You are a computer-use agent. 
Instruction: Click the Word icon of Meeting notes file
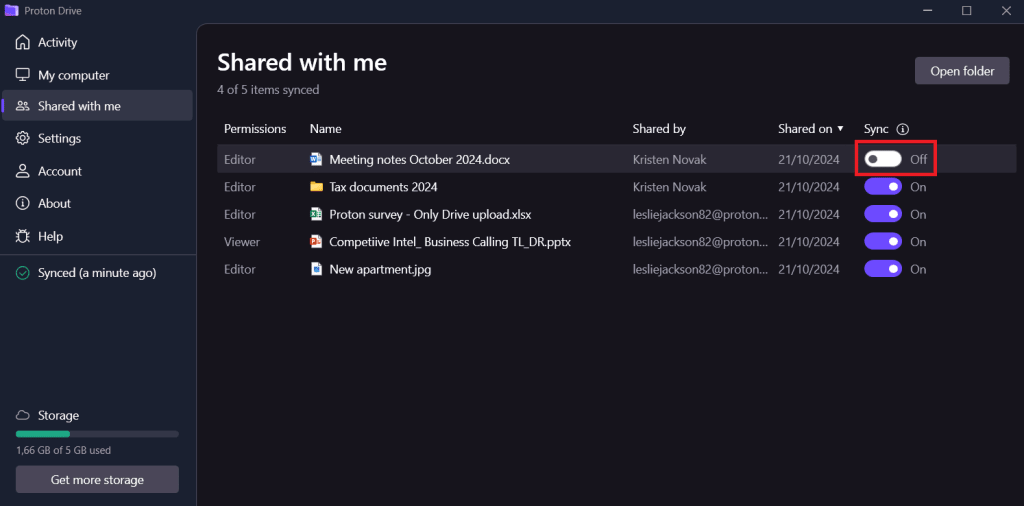(316, 159)
